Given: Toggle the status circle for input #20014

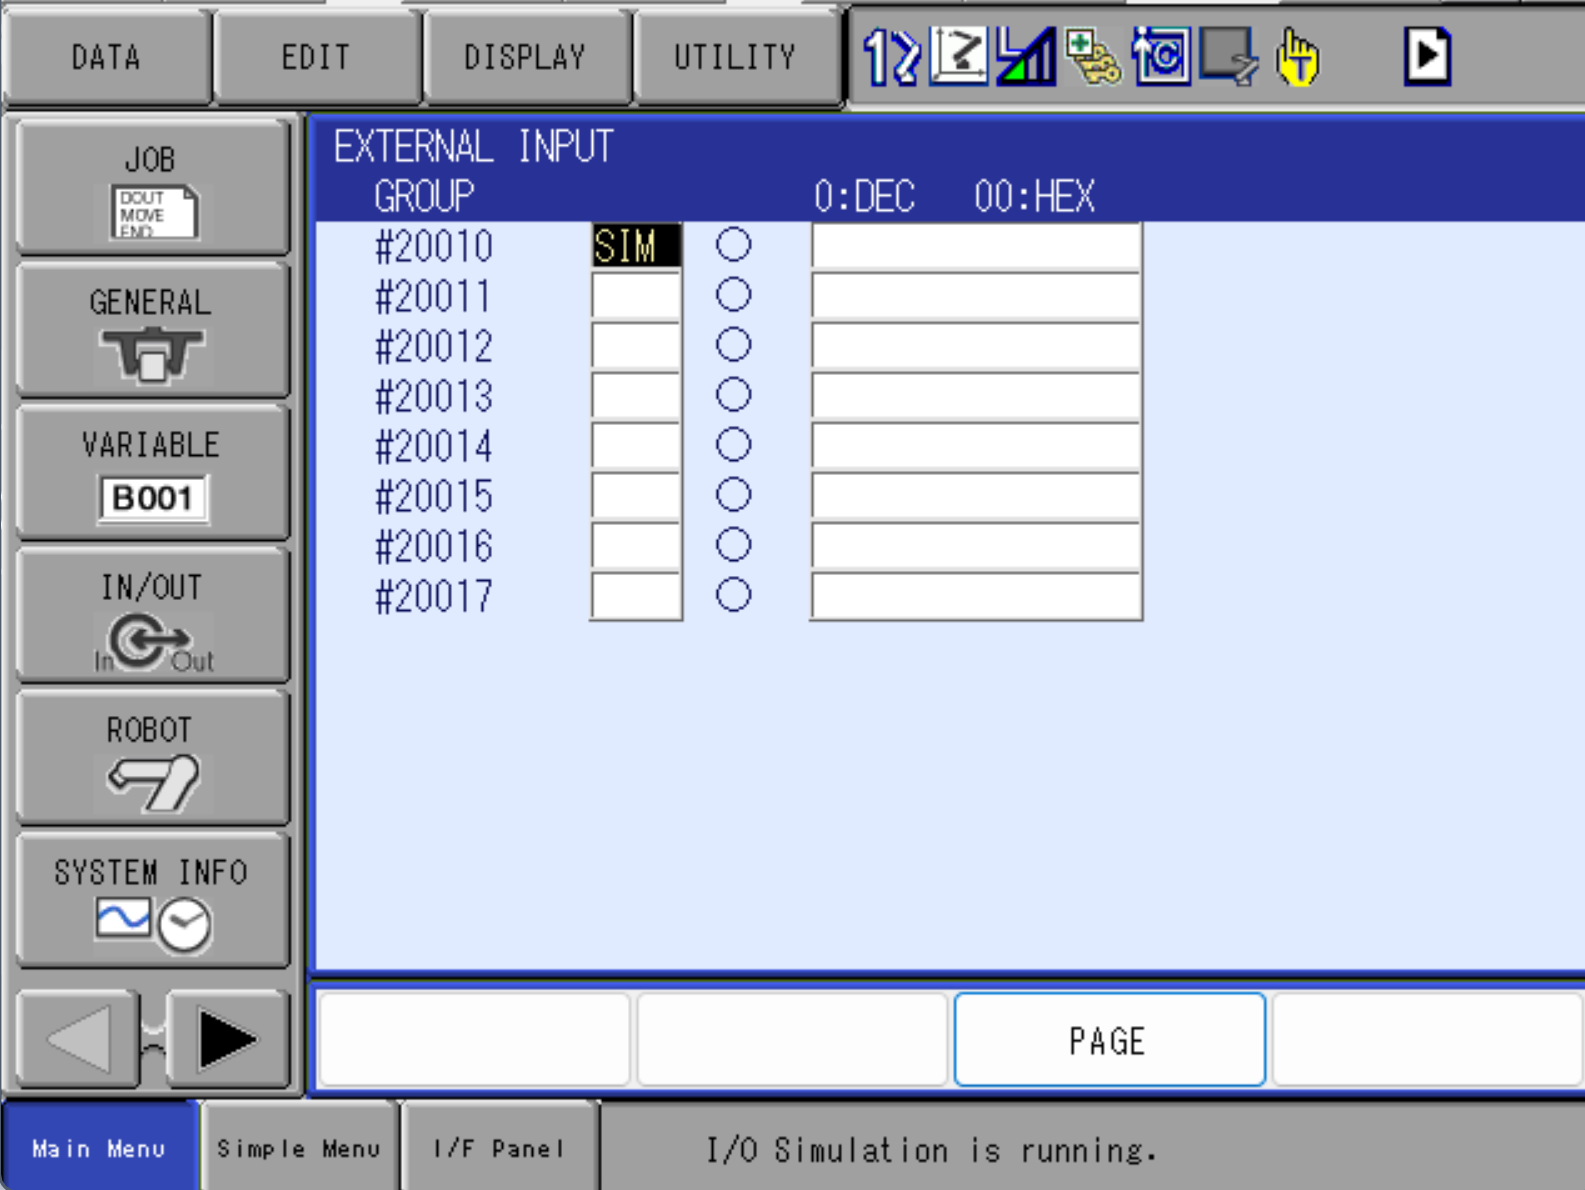Looking at the screenshot, I should (733, 445).
